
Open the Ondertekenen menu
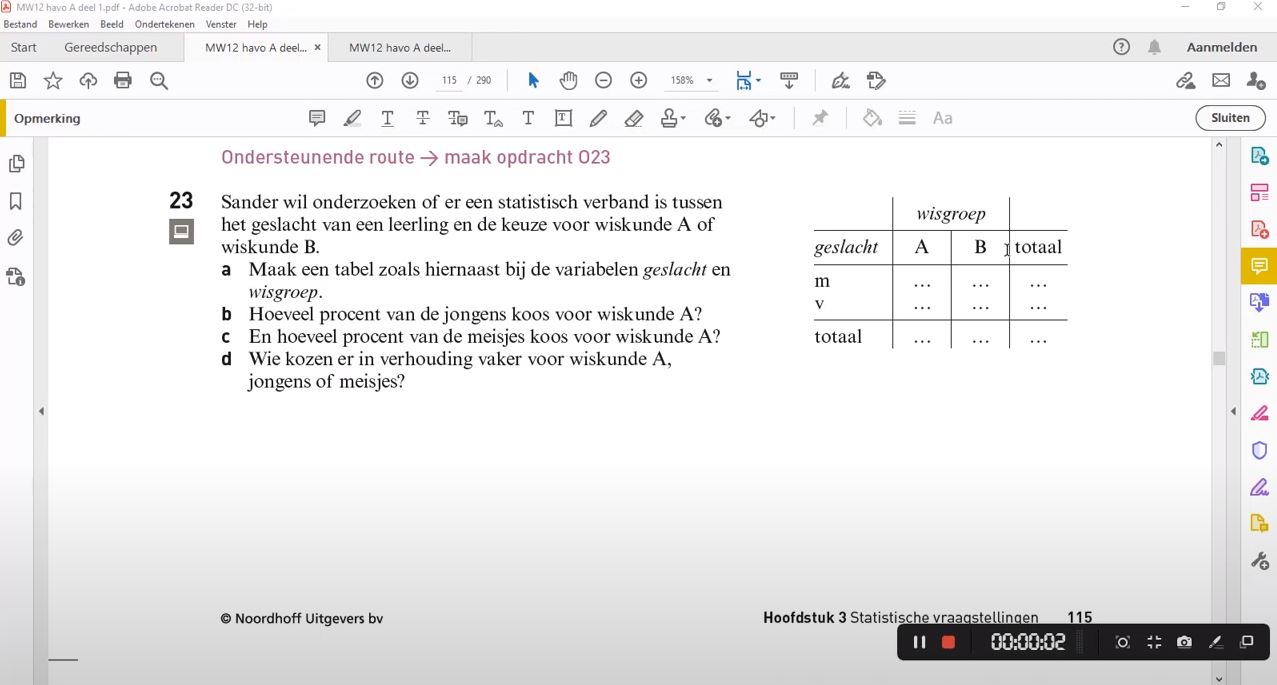click(165, 24)
